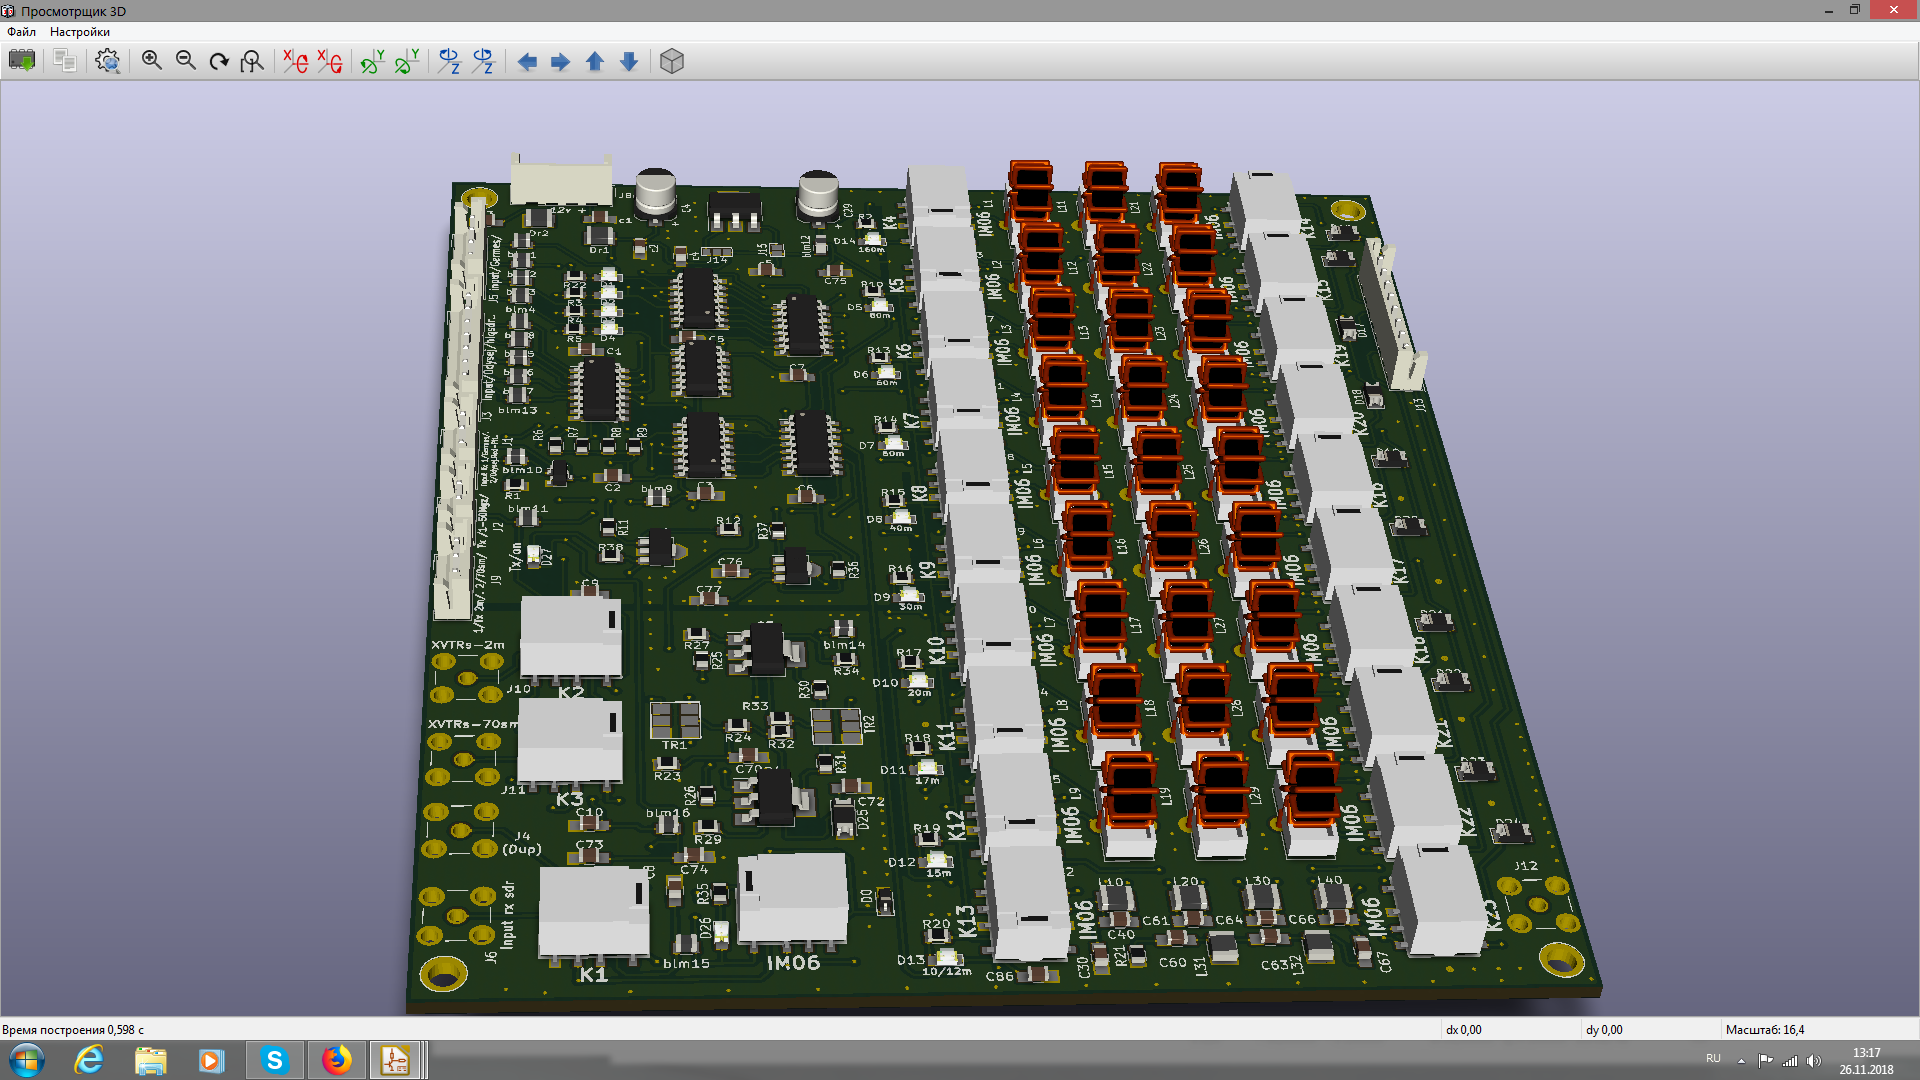Open Firefox from the taskbar
The height and width of the screenshot is (1080, 1920).
coord(336,1060)
